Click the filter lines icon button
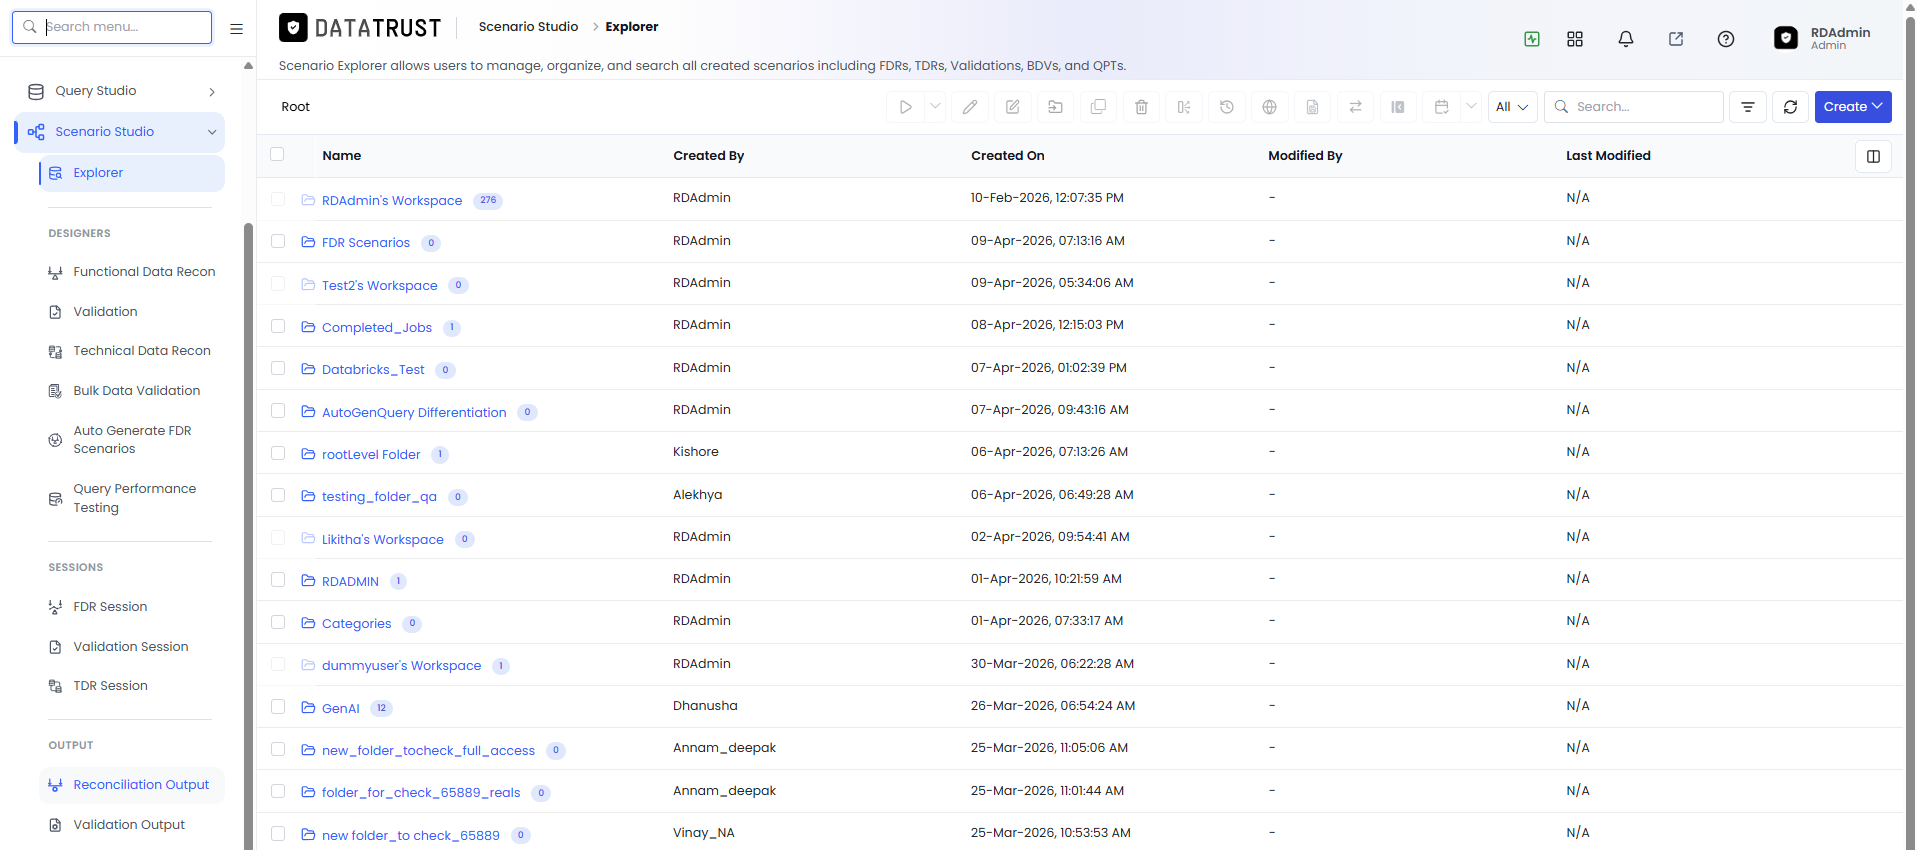The height and width of the screenshot is (850, 1917). [1748, 107]
